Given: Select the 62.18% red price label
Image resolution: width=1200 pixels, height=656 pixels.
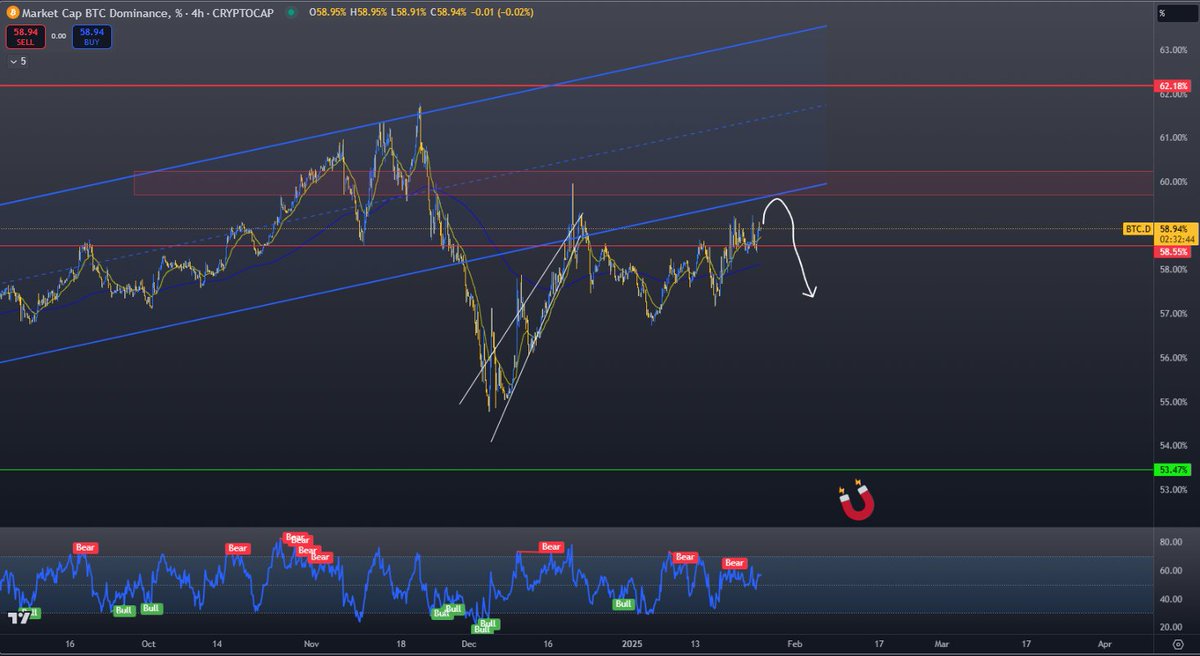Looking at the screenshot, I should 1173,87.
